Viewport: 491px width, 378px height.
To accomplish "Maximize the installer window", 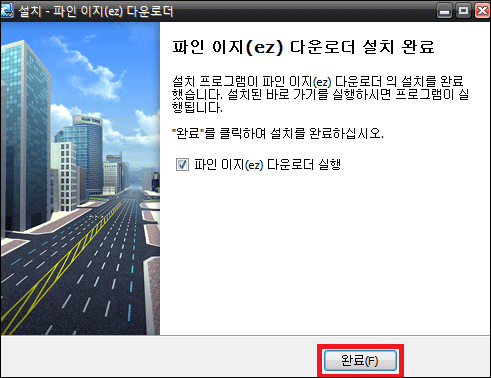I will click(463, 11).
